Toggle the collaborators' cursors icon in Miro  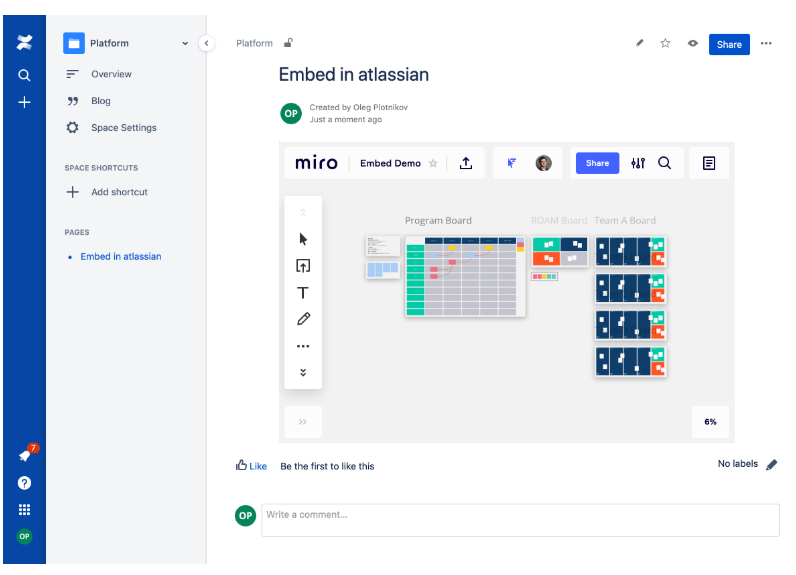tap(511, 163)
